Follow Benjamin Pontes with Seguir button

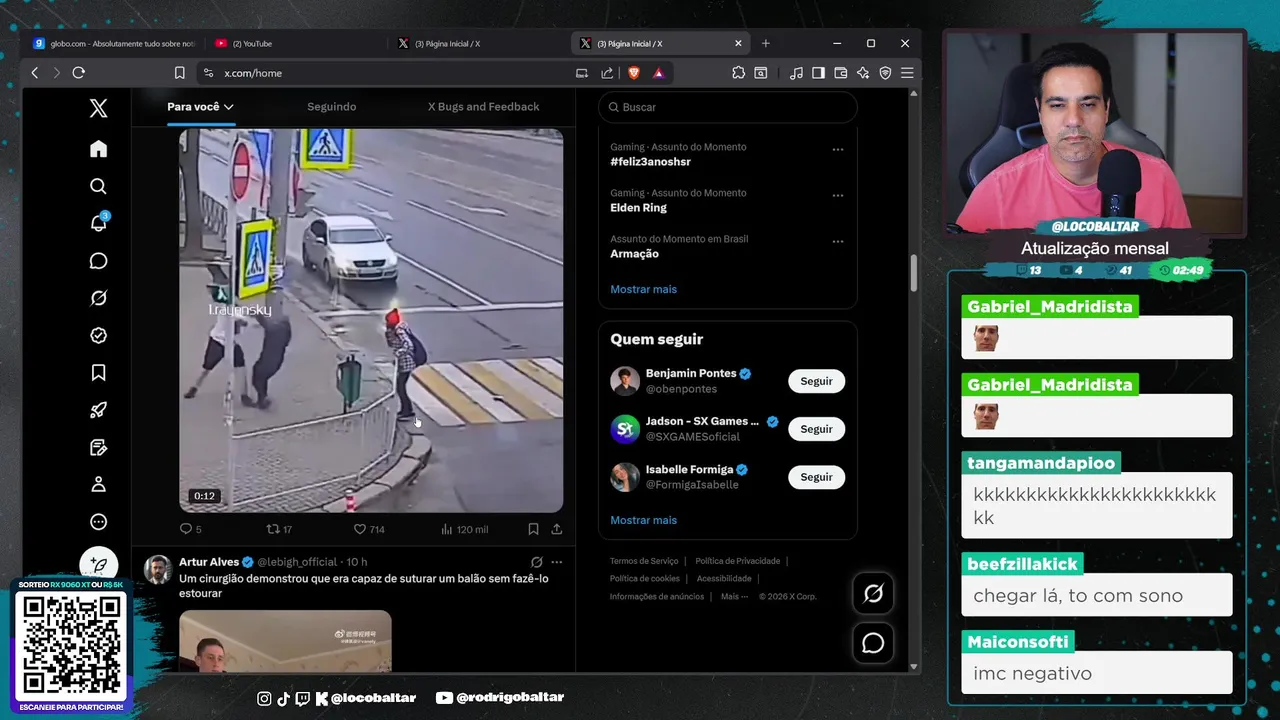click(x=816, y=381)
